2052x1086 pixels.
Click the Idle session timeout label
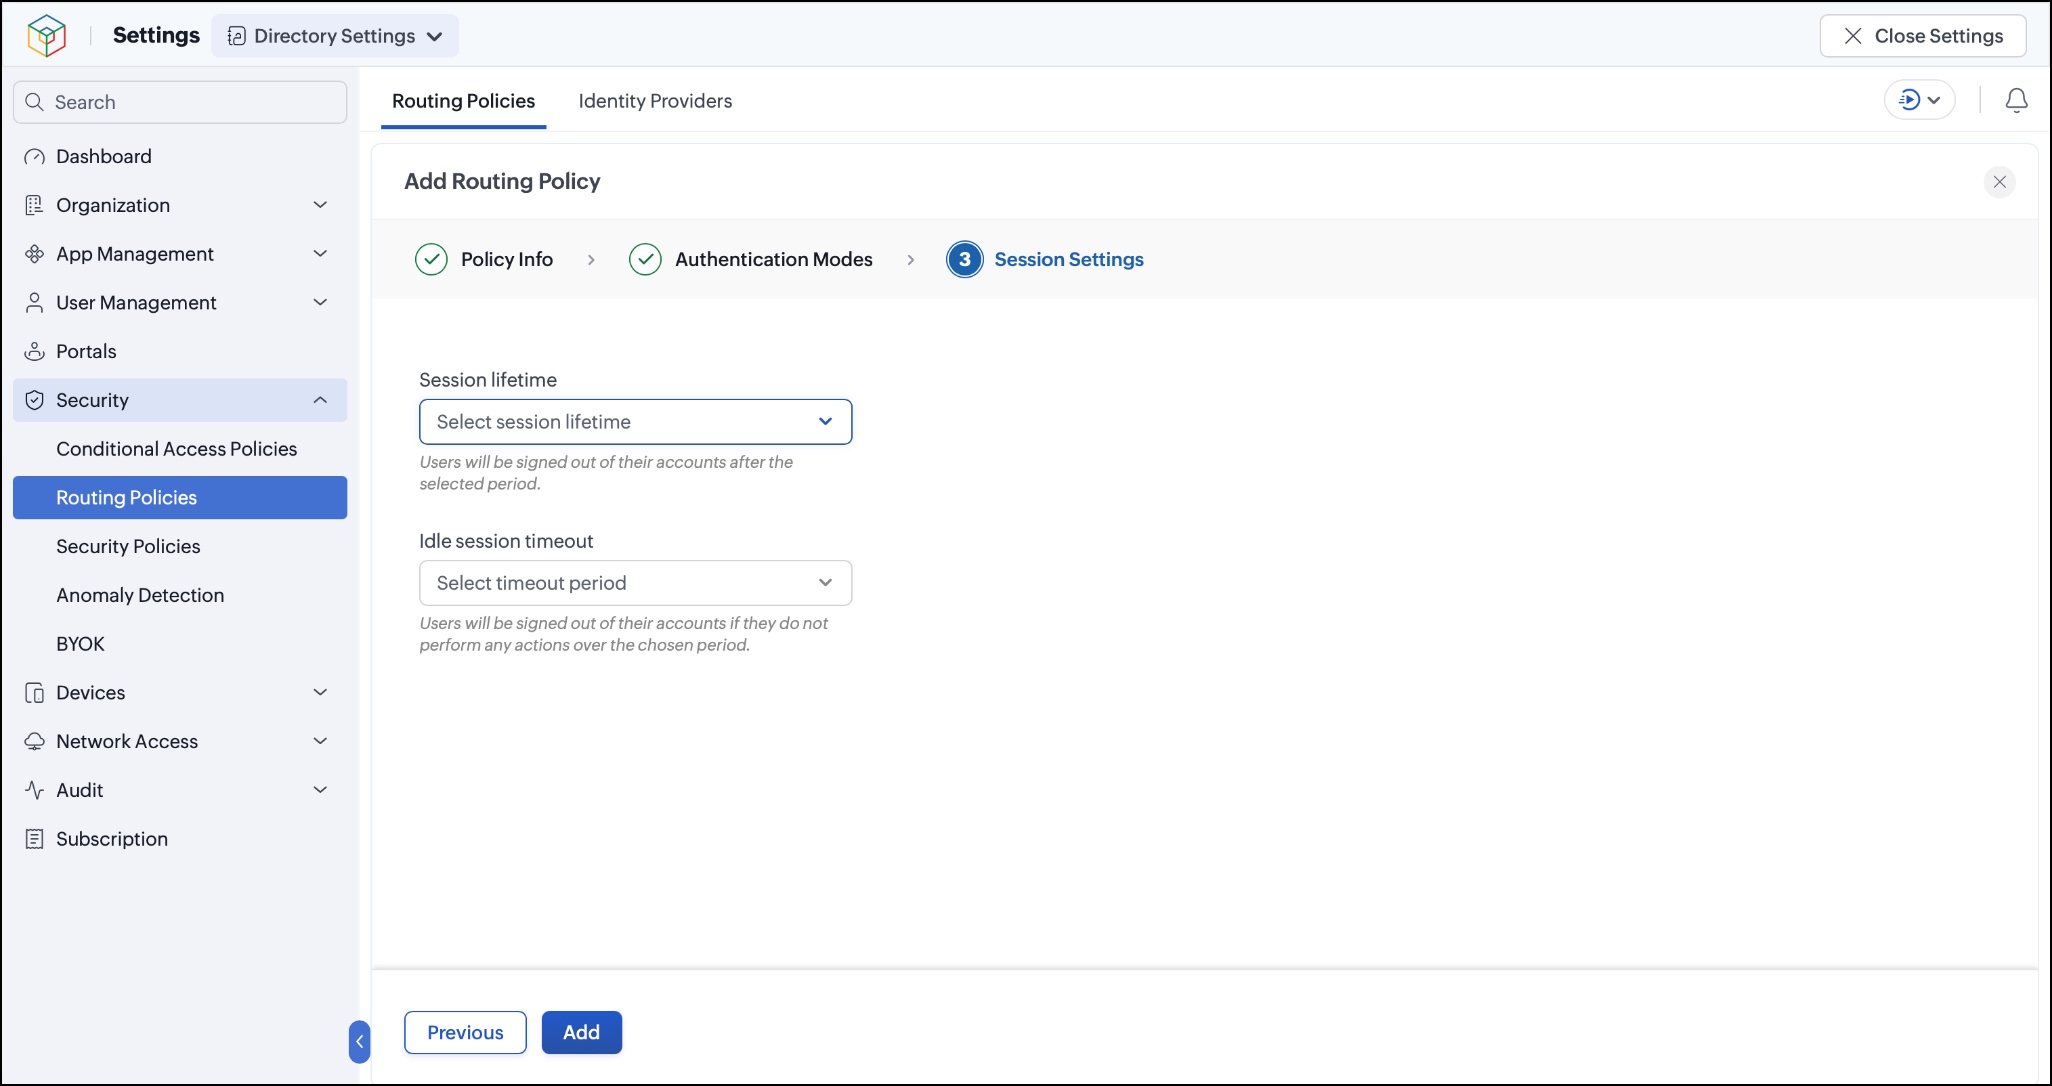tap(506, 541)
